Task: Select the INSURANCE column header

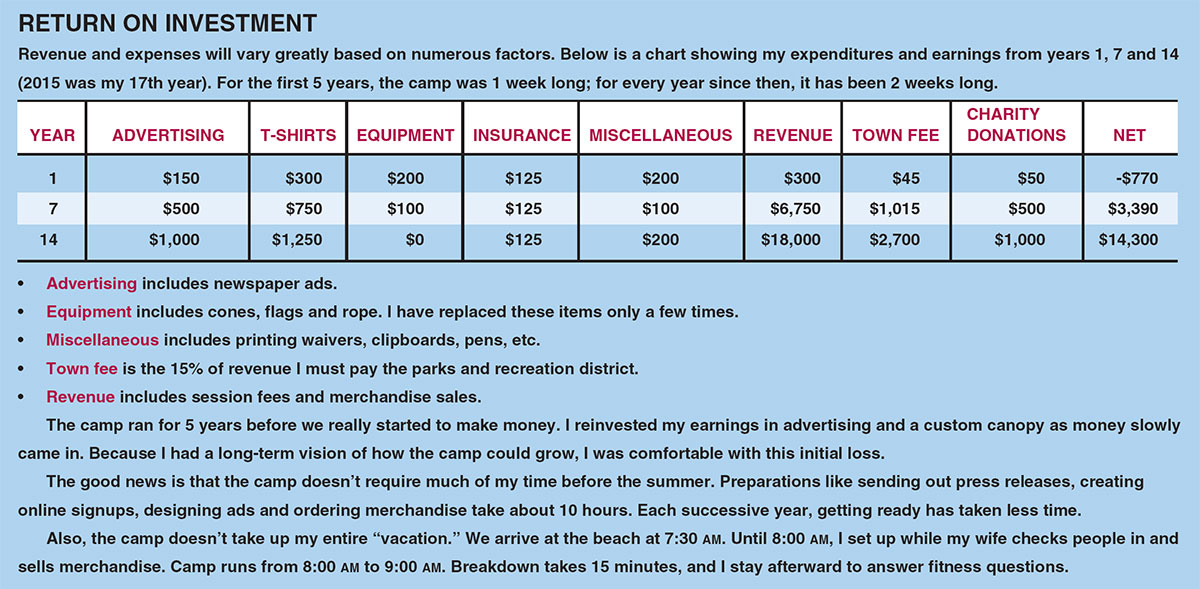Action: 522,135
